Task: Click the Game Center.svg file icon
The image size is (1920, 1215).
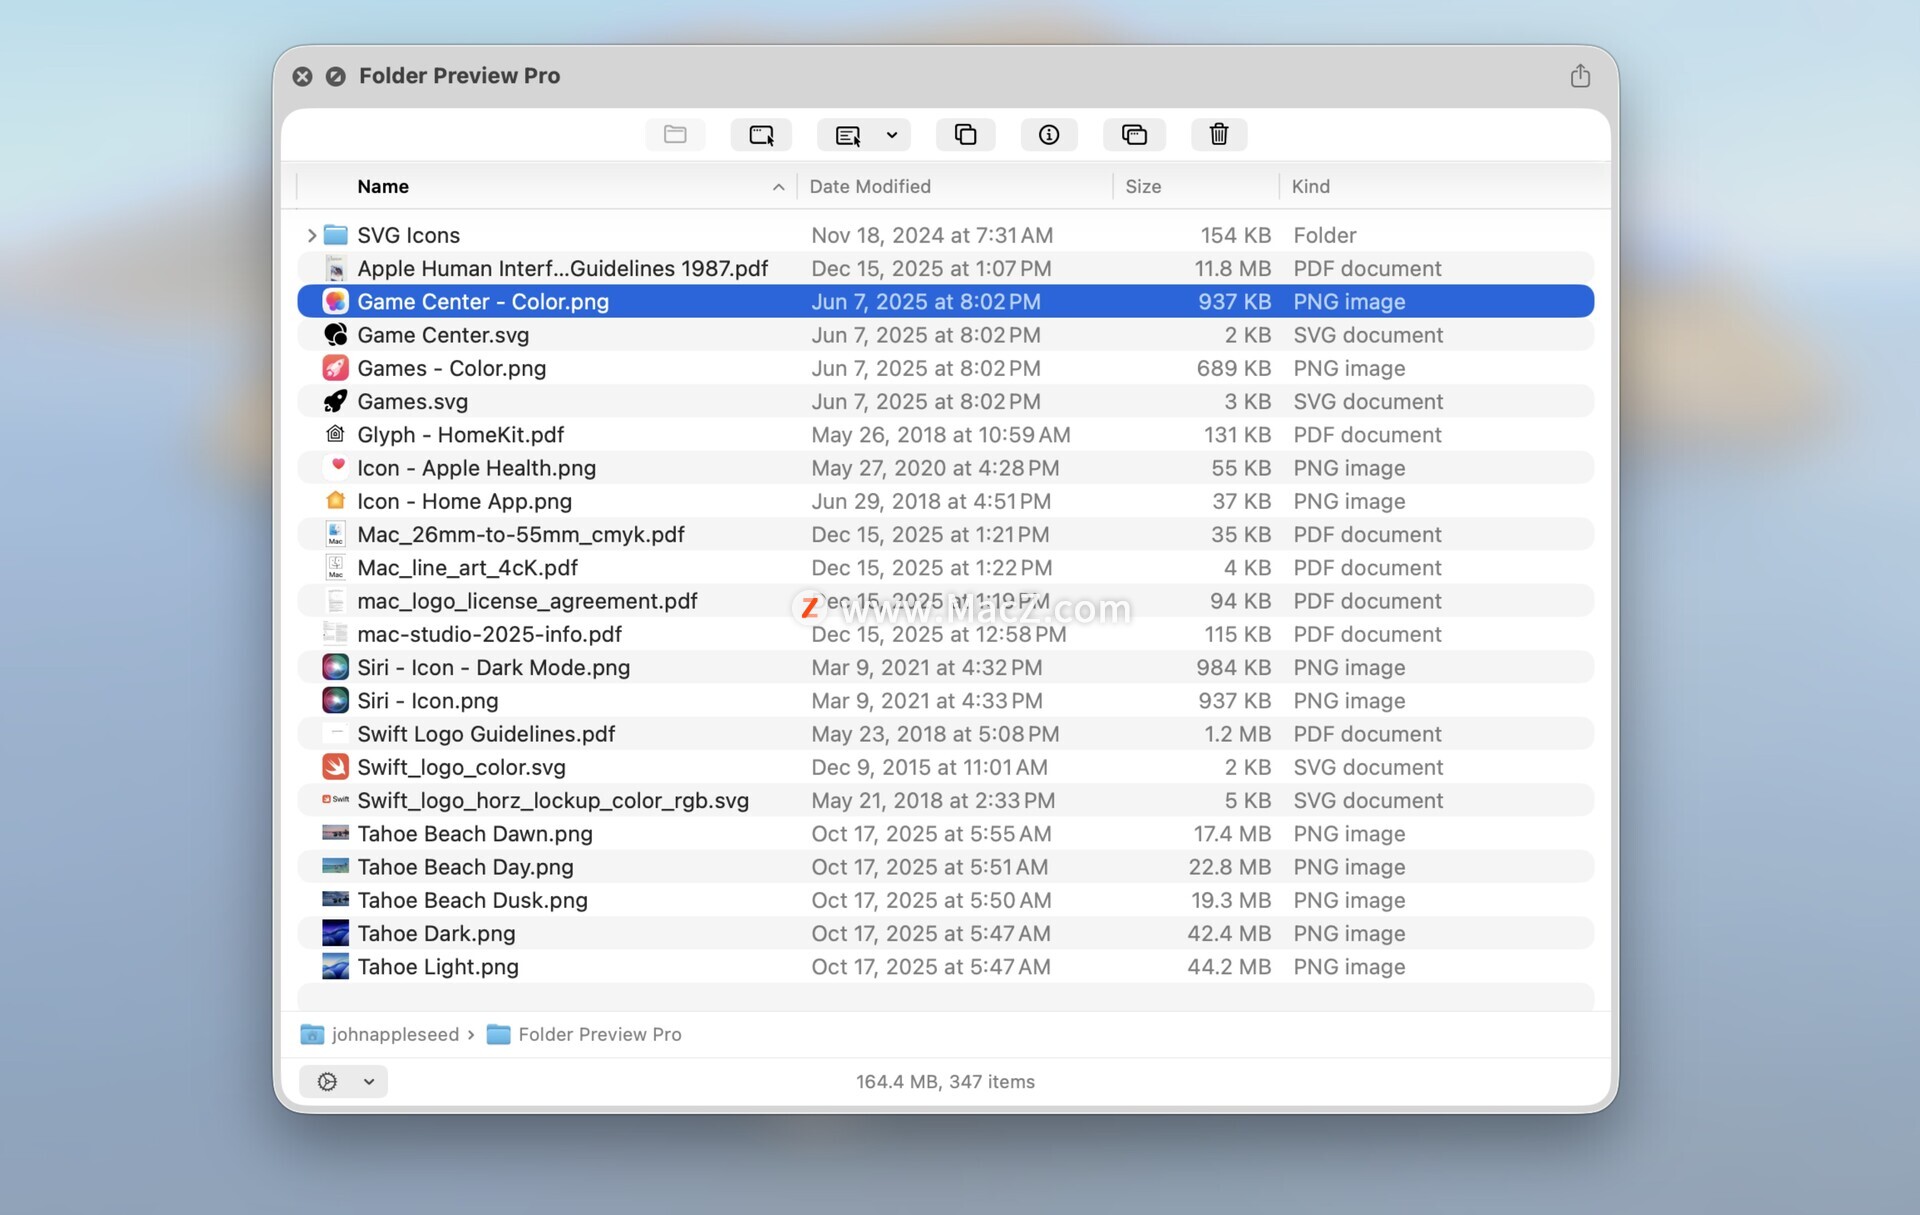Action: coord(336,335)
